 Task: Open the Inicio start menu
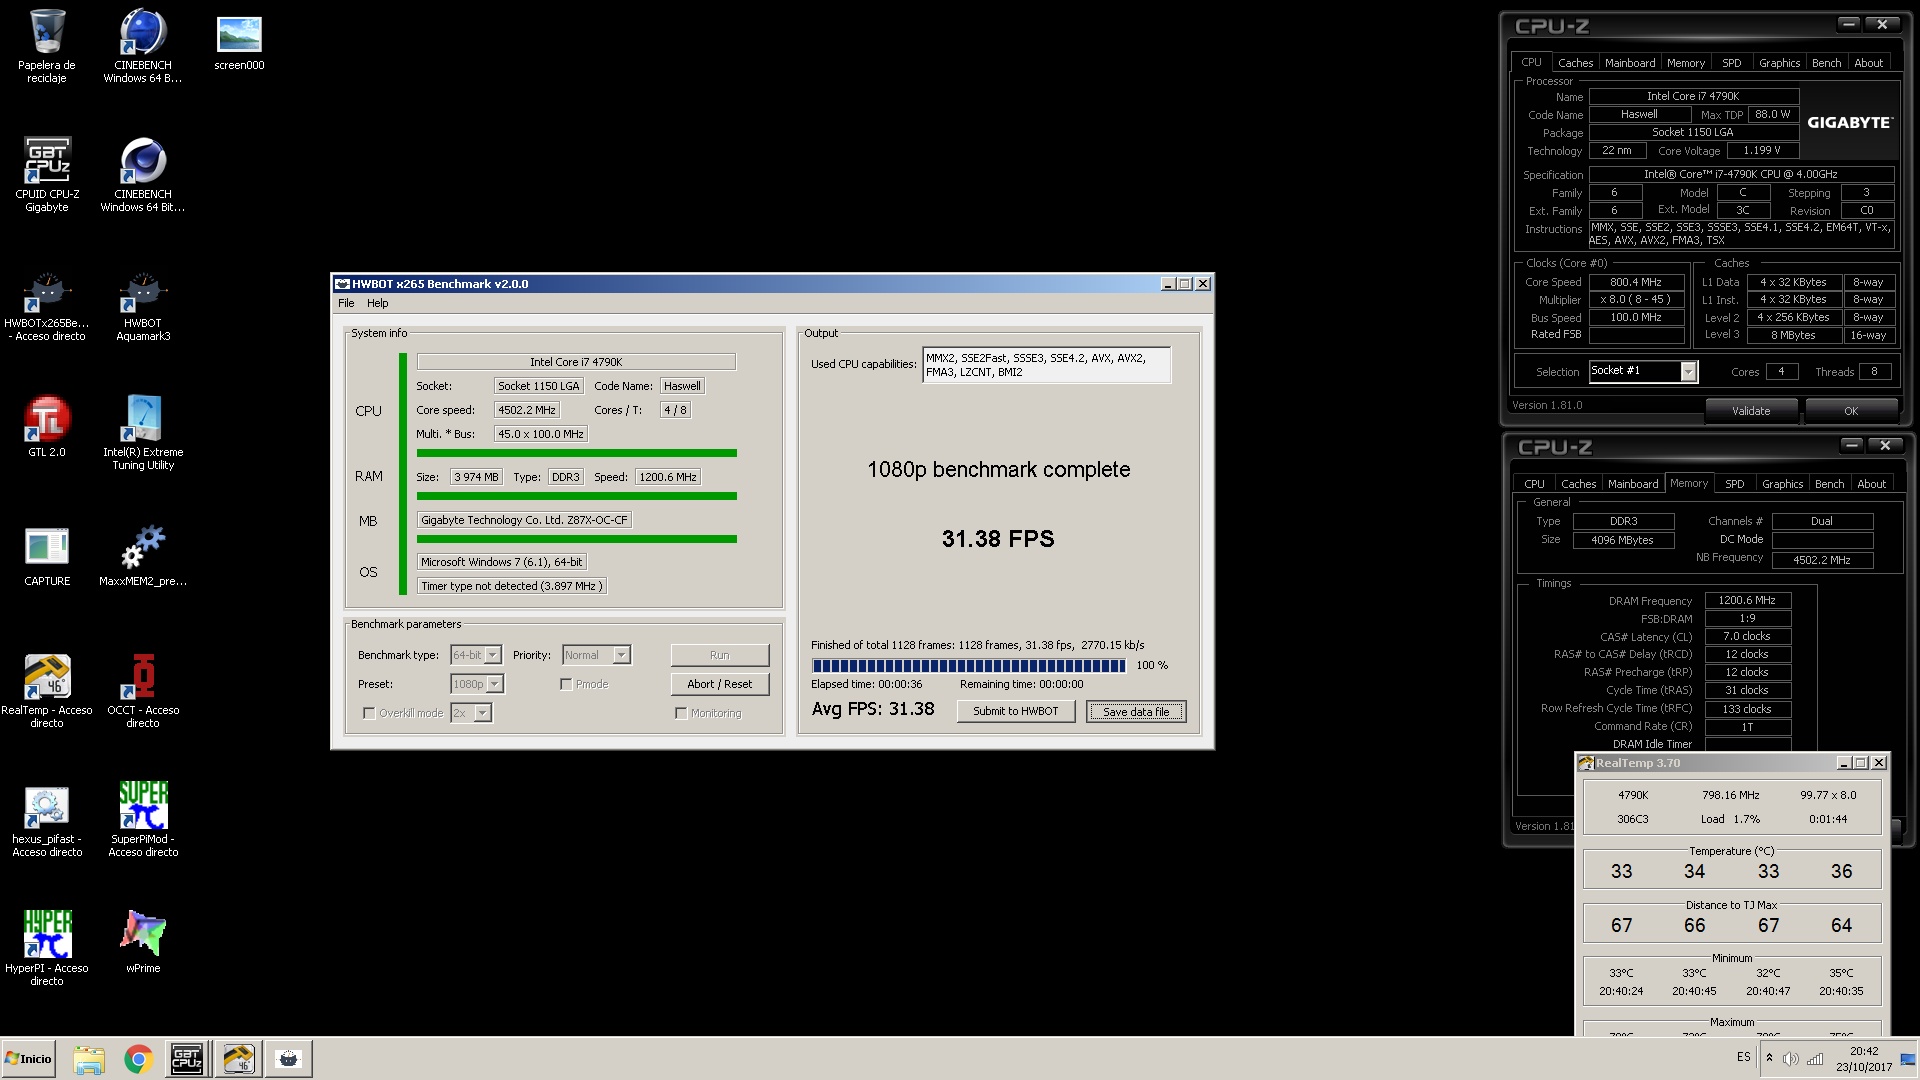click(x=28, y=1059)
